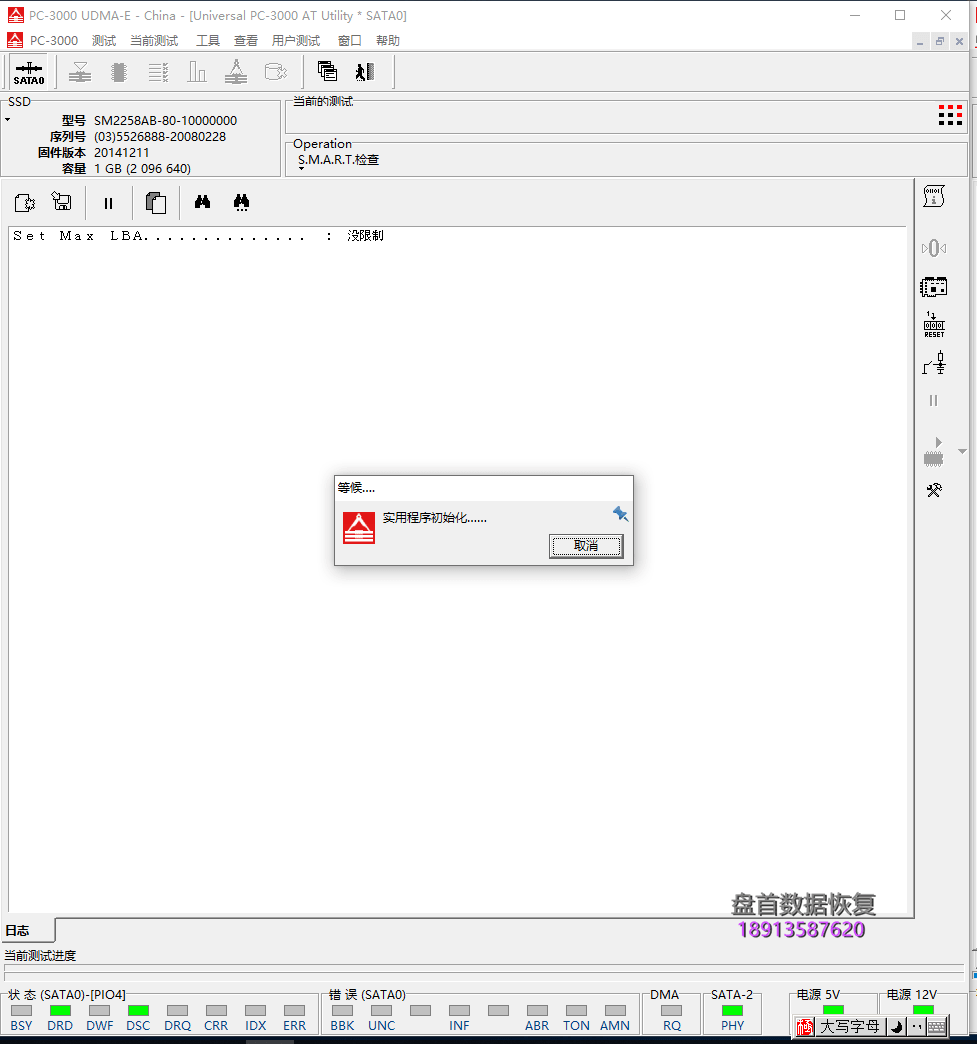Click the red and black dots grid icon
The width and height of the screenshot is (977, 1044).
tap(950, 115)
